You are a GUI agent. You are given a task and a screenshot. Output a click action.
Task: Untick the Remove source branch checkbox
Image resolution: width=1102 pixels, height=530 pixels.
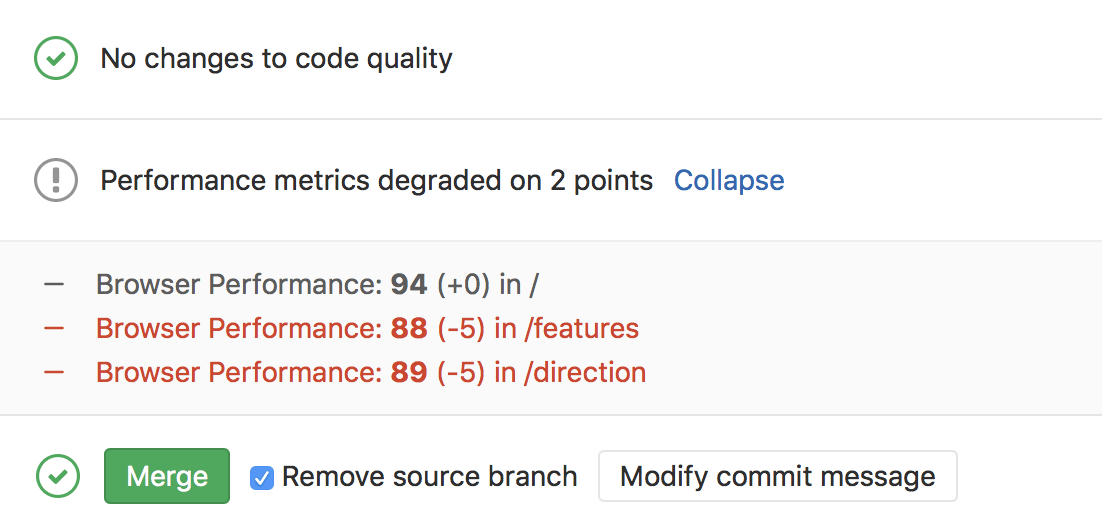(262, 478)
